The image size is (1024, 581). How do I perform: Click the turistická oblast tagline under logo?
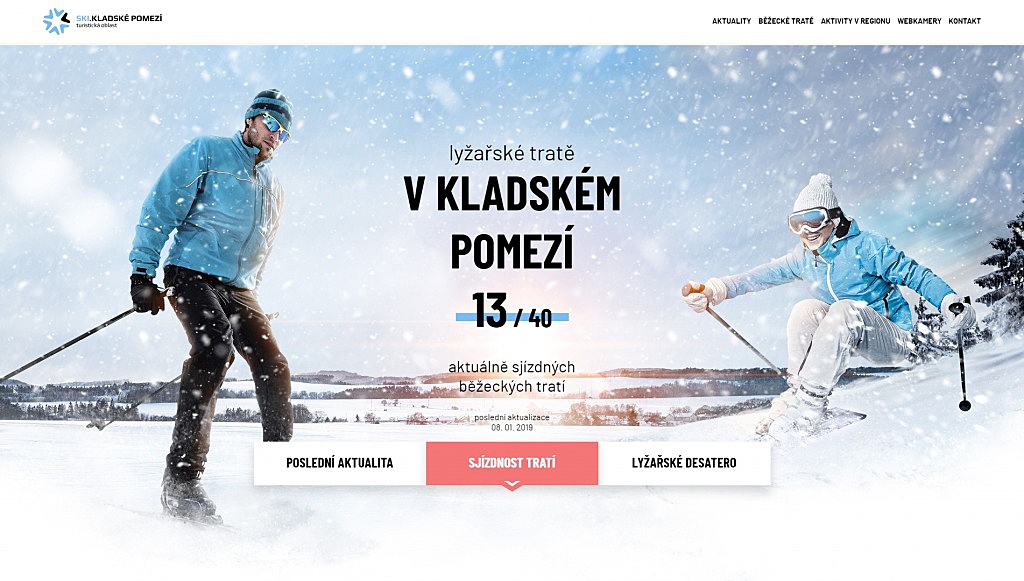tap(96, 25)
